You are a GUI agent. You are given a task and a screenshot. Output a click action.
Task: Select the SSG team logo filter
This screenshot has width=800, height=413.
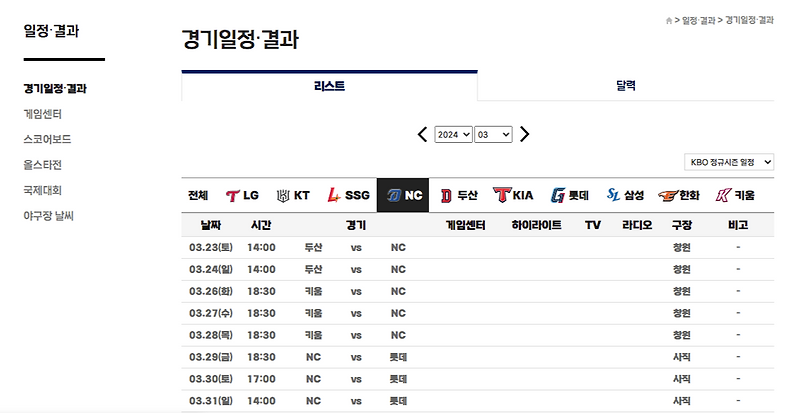(x=348, y=195)
